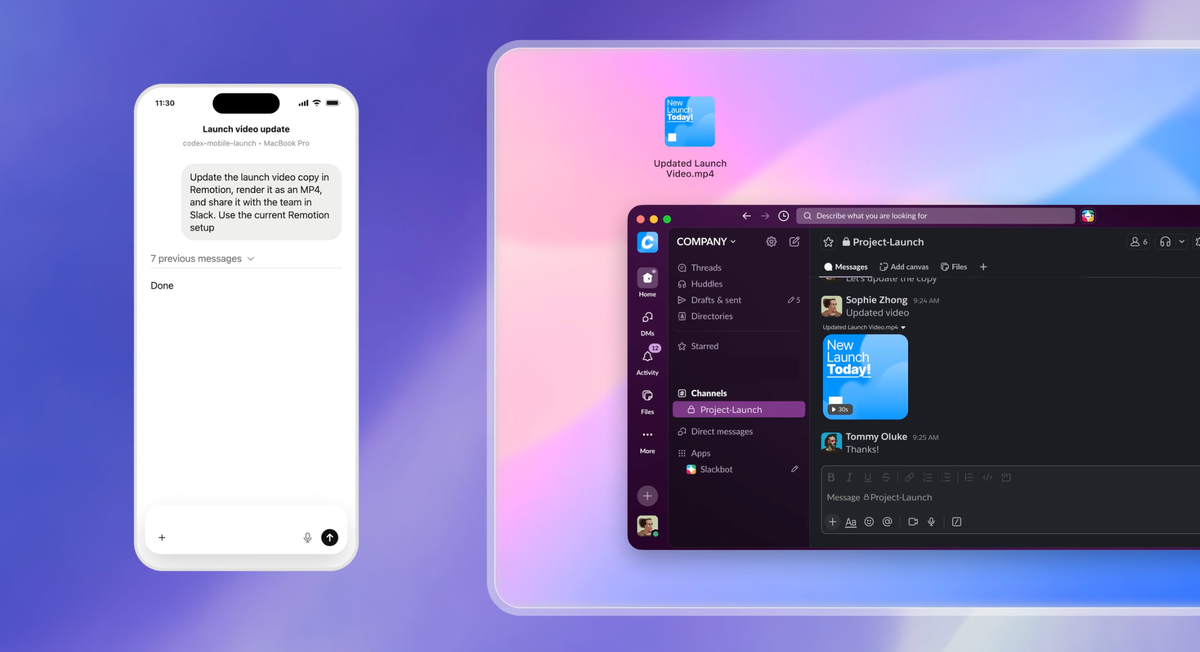Go forward using the Slack forward arrow
Viewport: 1200px width, 652px height.
point(765,216)
